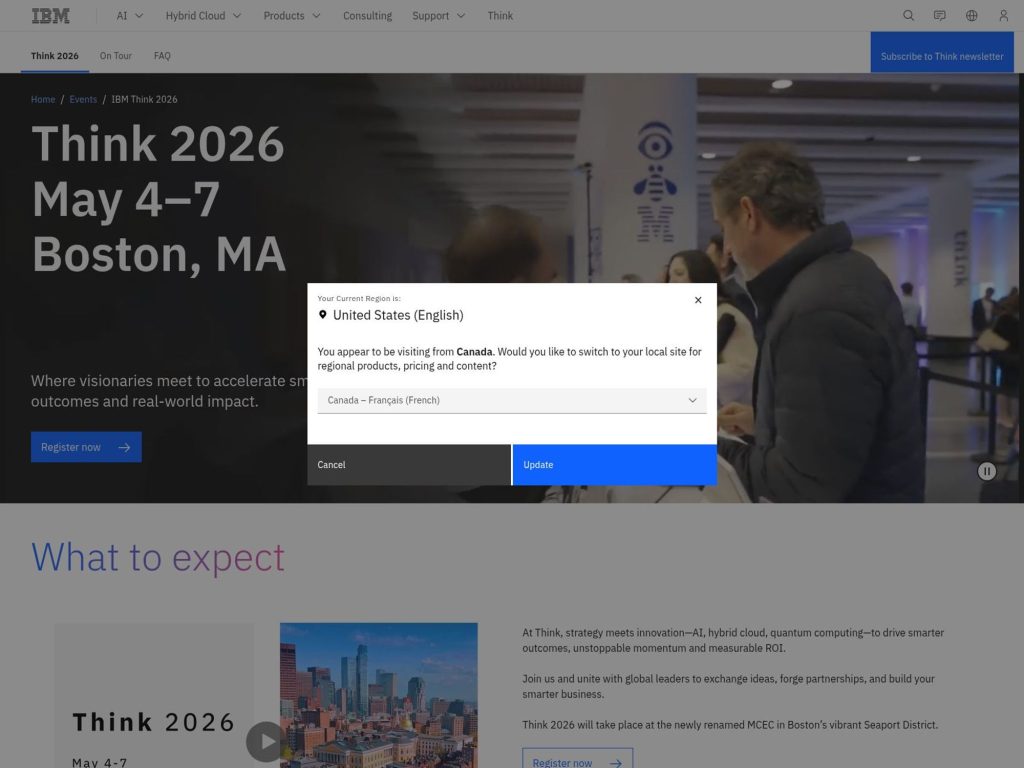
Task: Navigate to Home via the breadcrumb
Action: tap(42, 99)
